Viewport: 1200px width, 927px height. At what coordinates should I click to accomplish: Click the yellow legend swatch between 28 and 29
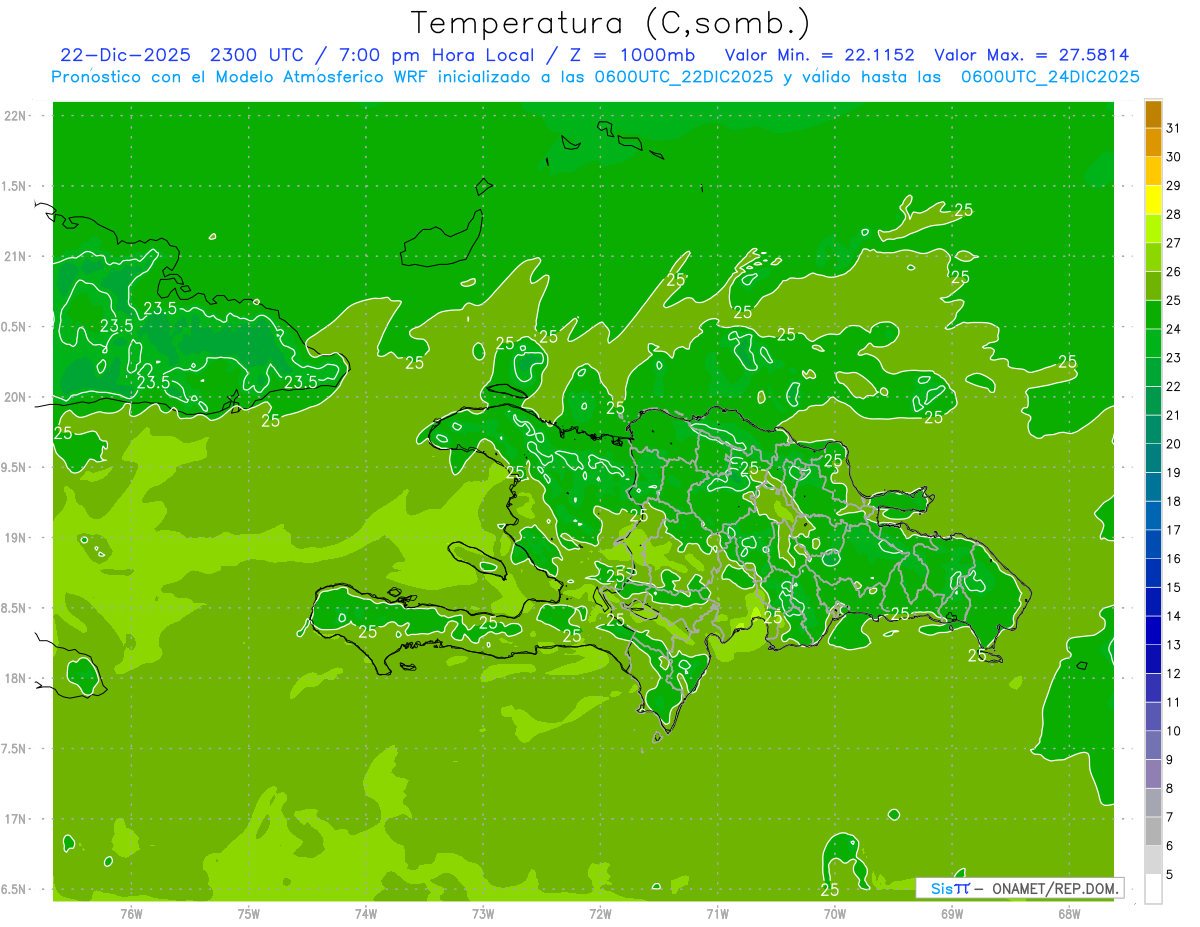[1153, 200]
